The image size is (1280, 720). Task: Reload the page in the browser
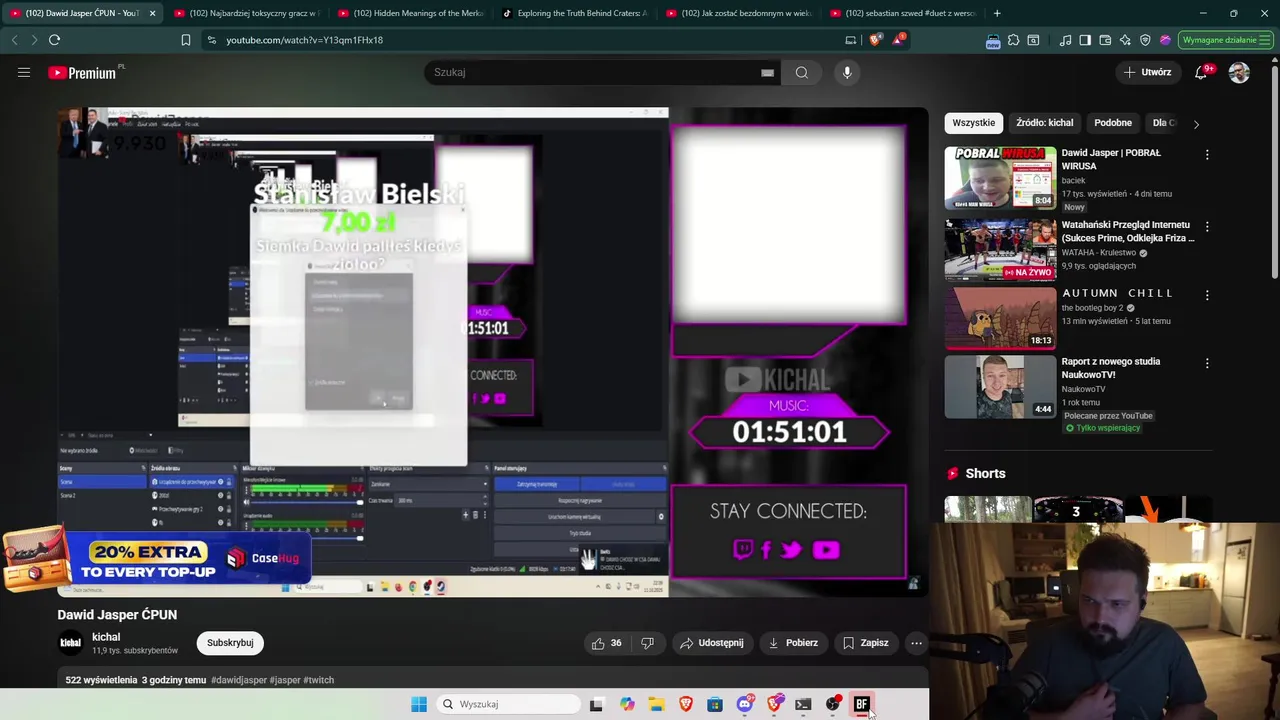(x=54, y=40)
